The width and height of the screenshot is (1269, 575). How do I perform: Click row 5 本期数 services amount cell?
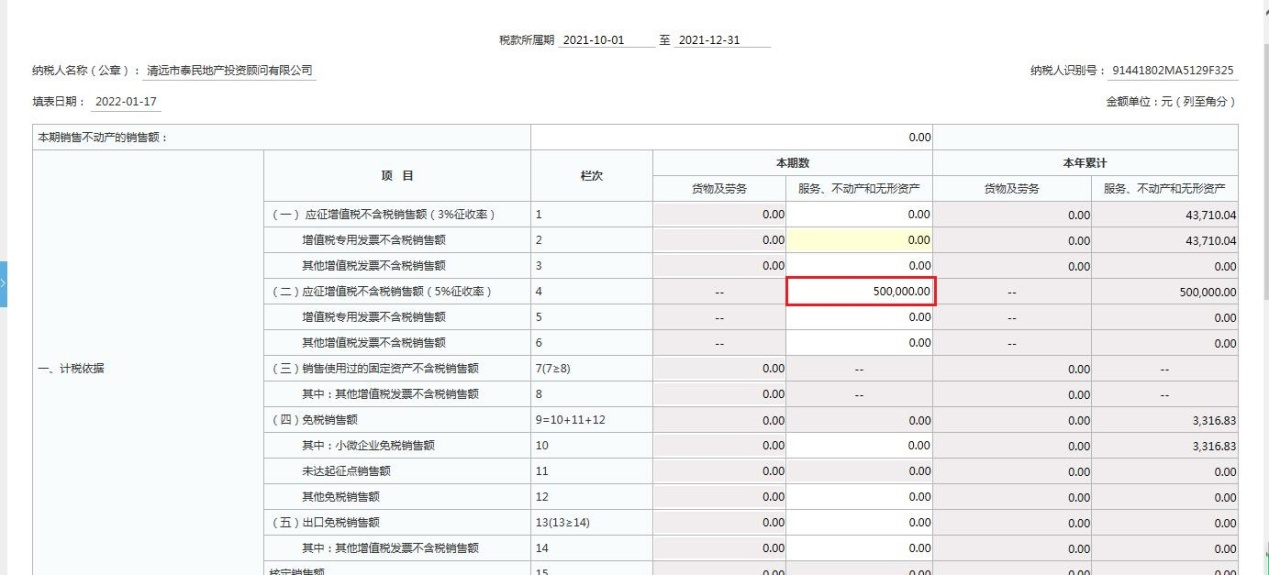coord(860,317)
